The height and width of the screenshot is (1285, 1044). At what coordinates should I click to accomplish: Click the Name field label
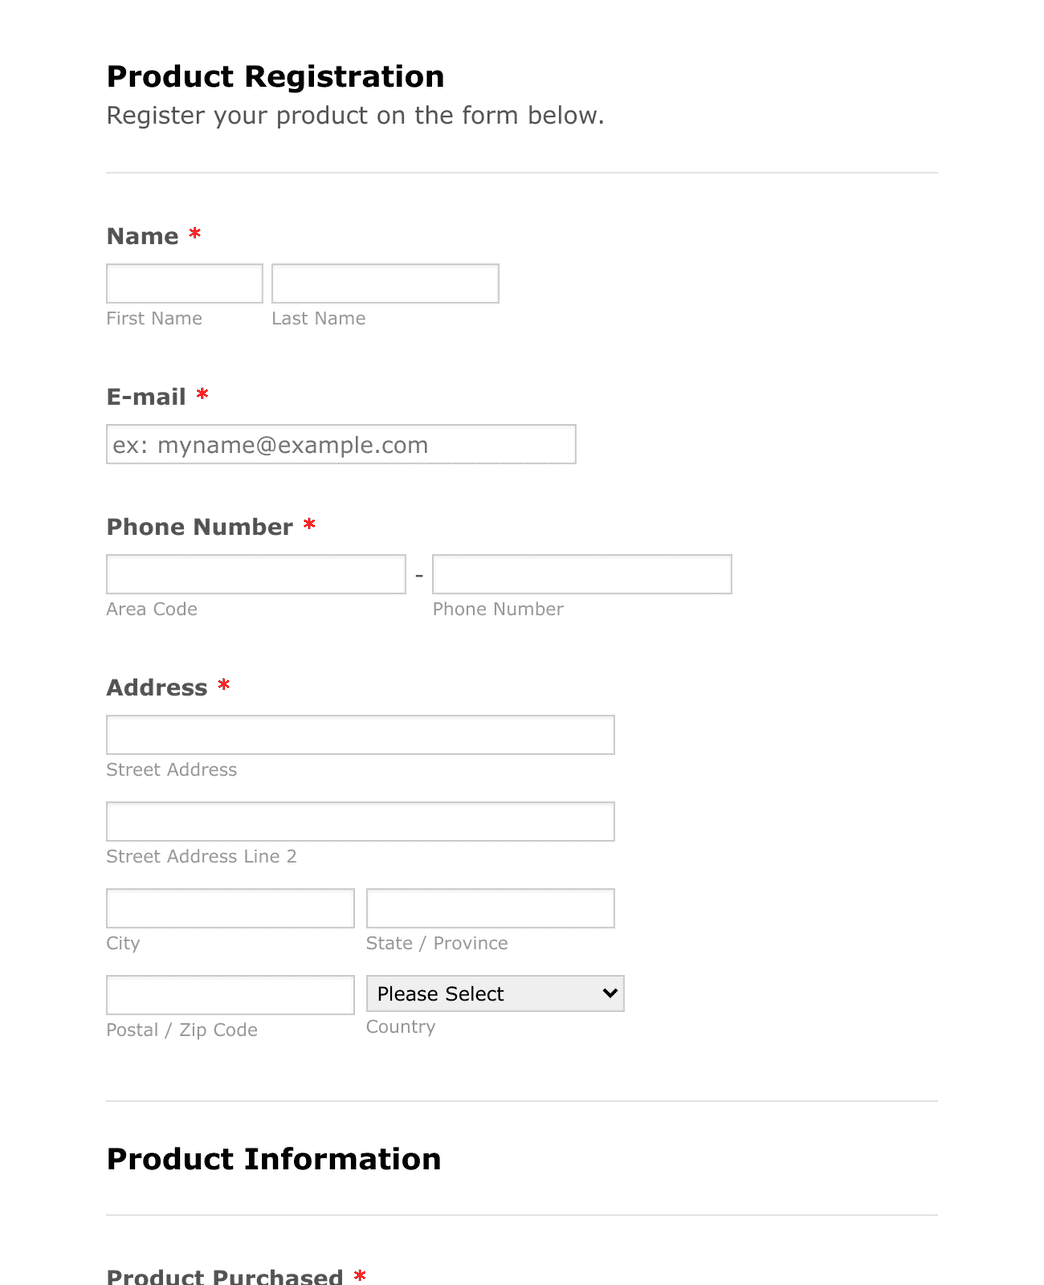tap(144, 236)
